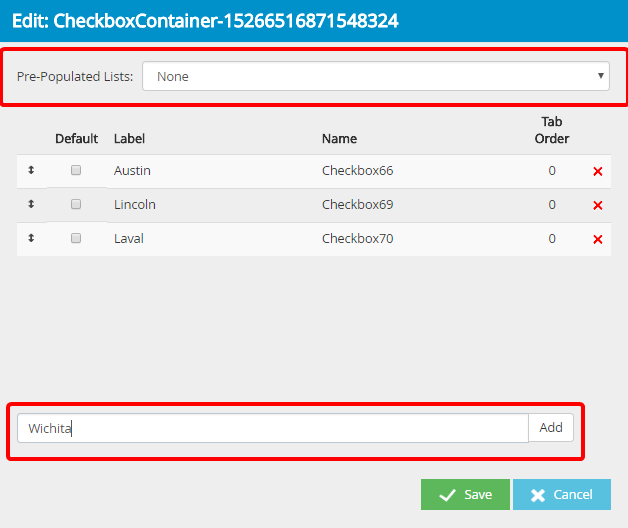Click the reorder handle for Laval row

pyautogui.click(x=31, y=239)
